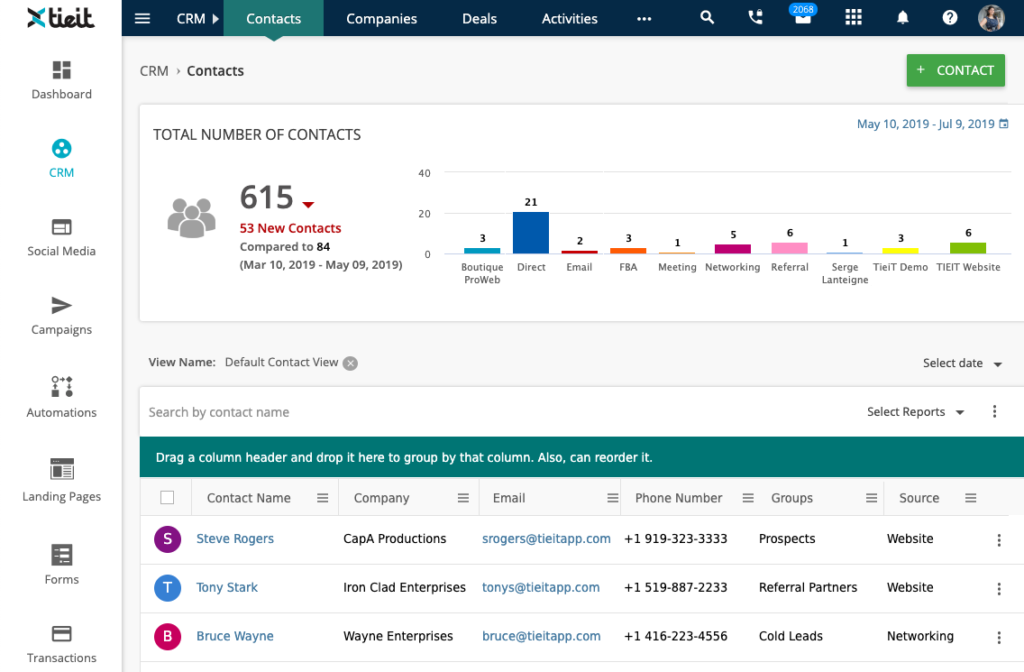Go to Campaigns paper-plane icon
1024x672 pixels.
[x=61, y=306]
